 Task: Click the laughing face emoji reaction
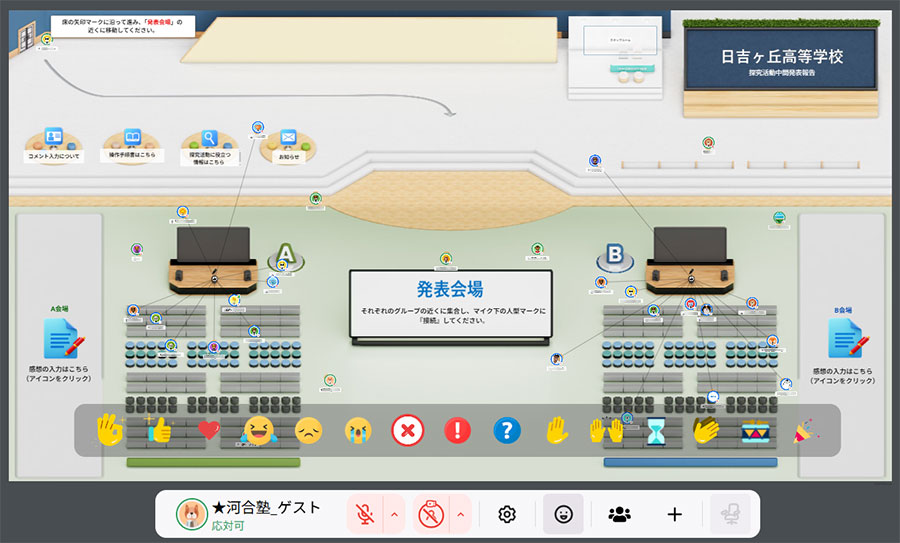[258, 430]
